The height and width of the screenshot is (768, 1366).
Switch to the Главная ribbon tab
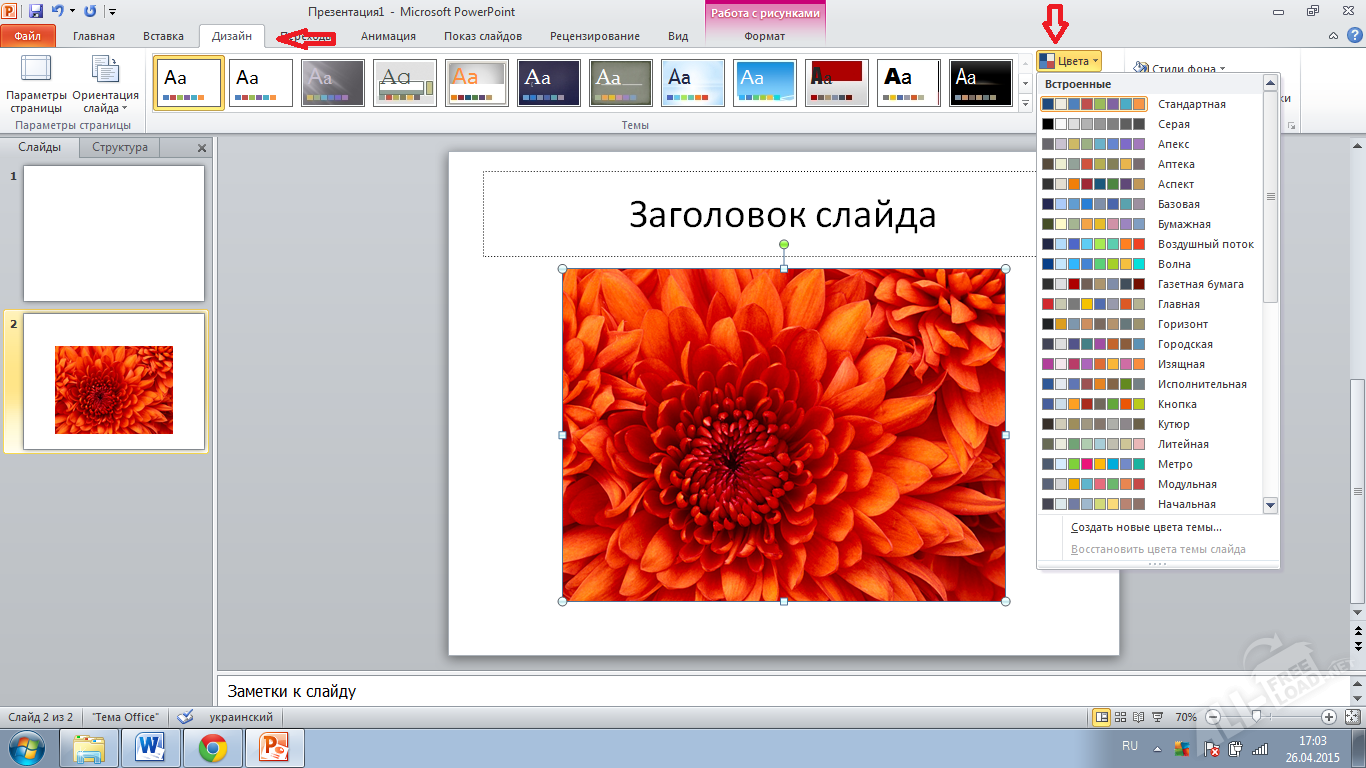94,36
